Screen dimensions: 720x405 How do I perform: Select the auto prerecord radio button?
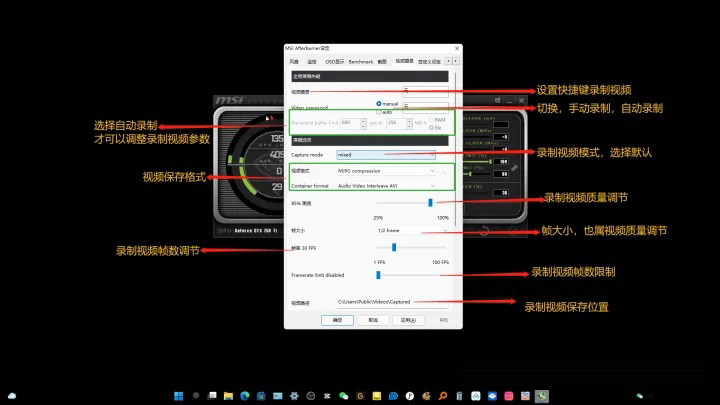click(379, 112)
